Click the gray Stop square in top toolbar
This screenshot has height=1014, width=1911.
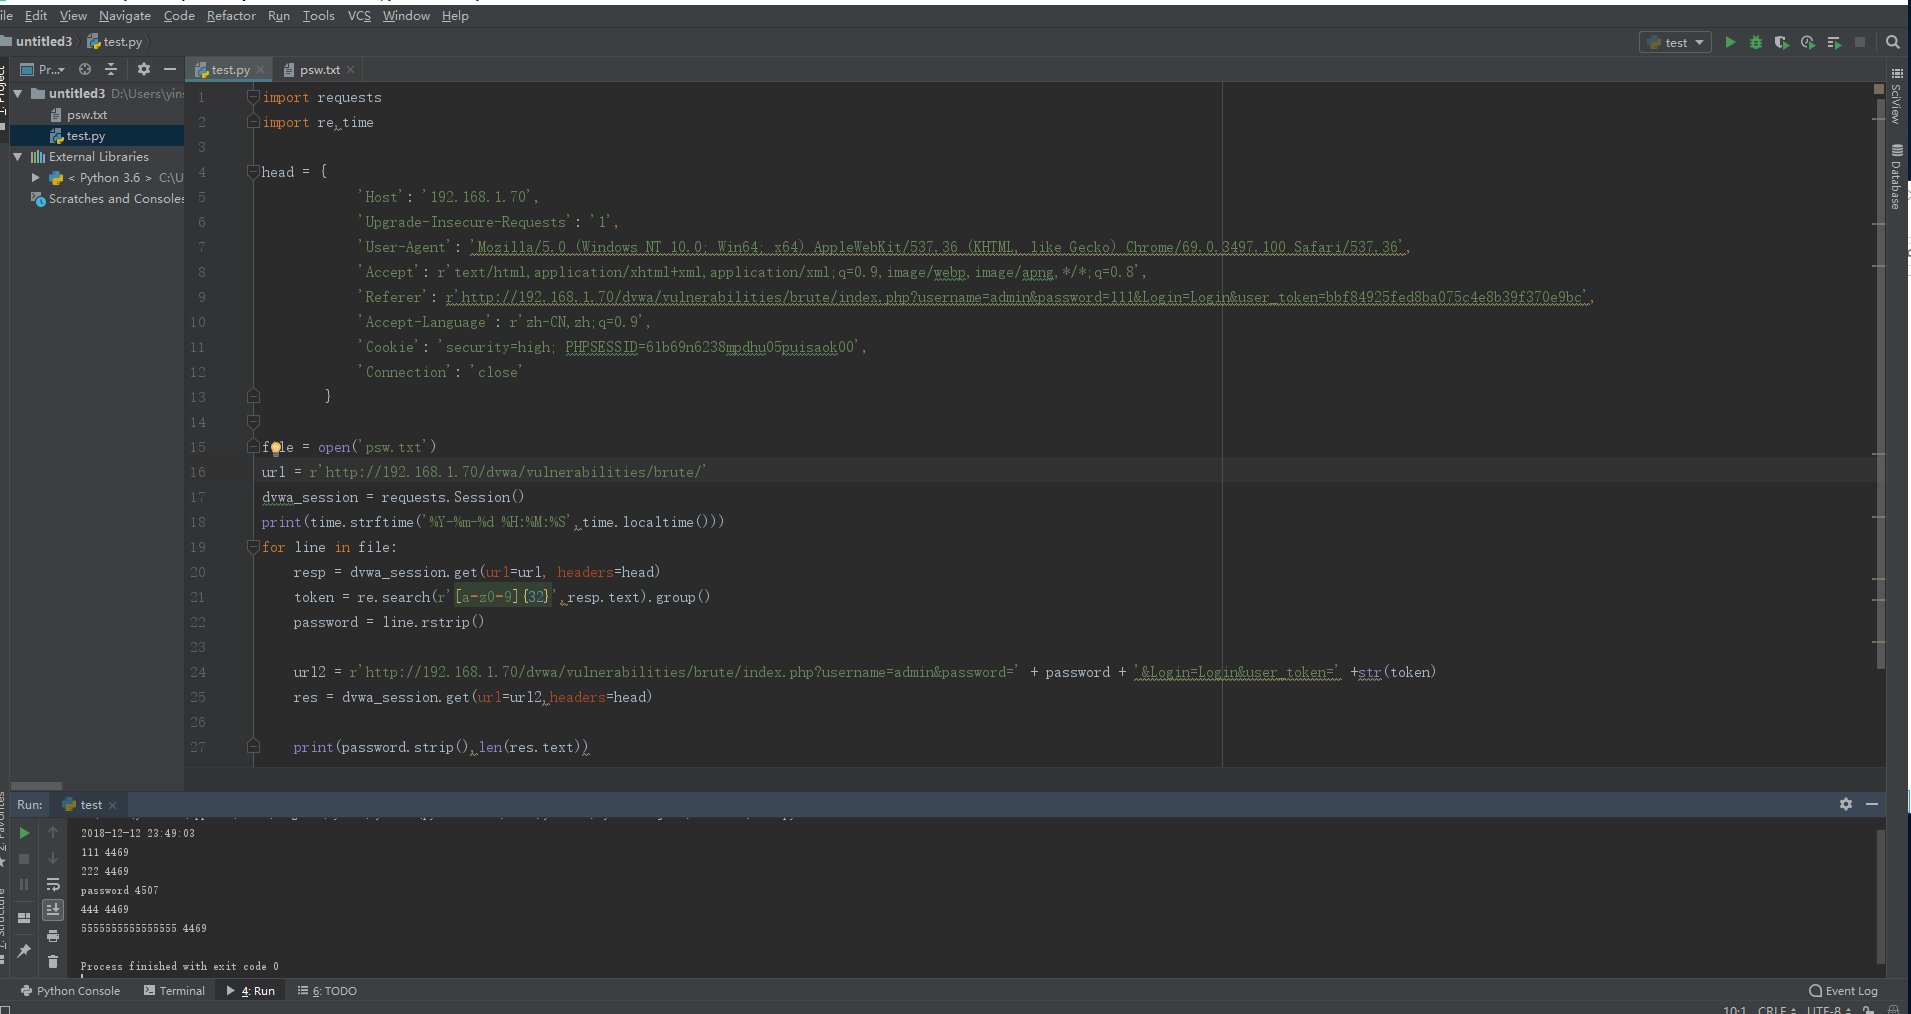[1860, 42]
